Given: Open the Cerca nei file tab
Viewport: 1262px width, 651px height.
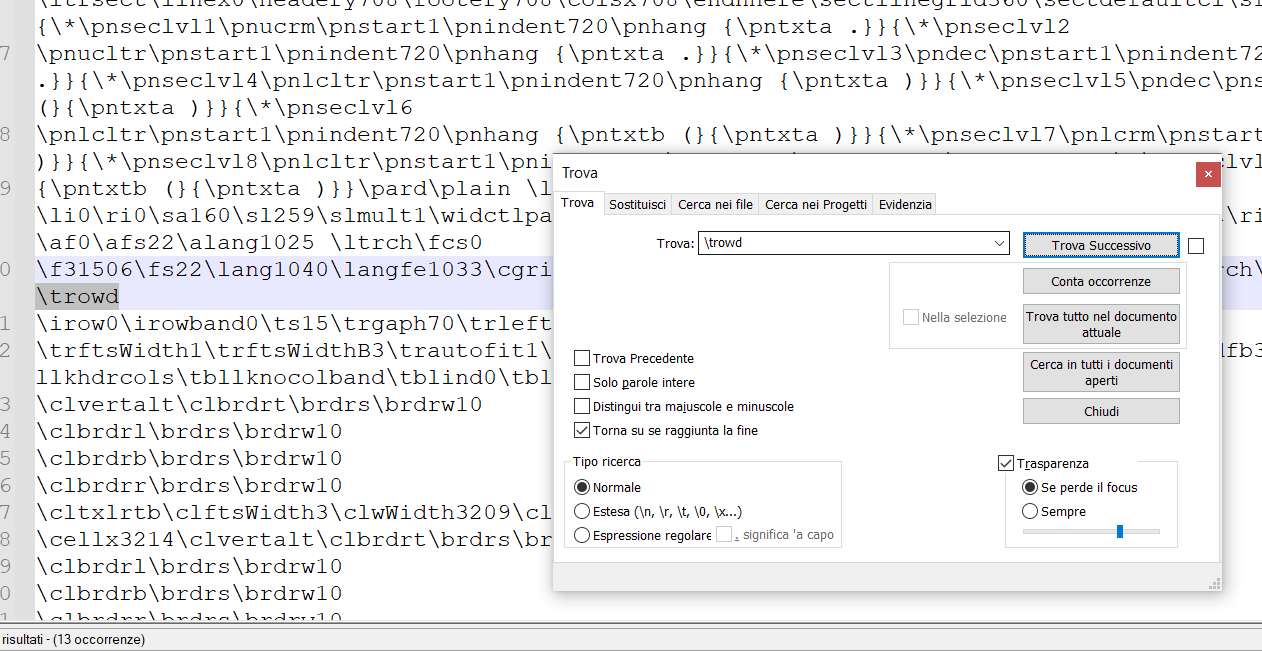Looking at the screenshot, I should pyautogui.click(x=715, y=204).
